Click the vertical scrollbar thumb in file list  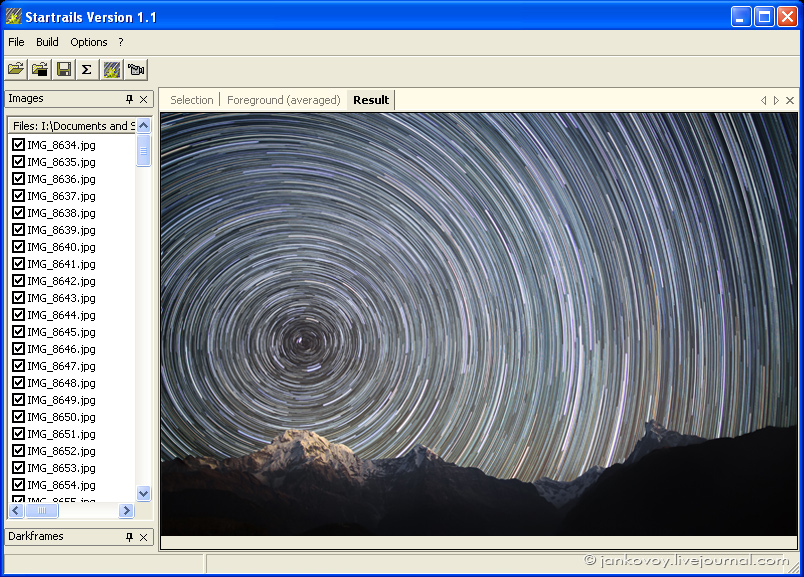point(144,151)
